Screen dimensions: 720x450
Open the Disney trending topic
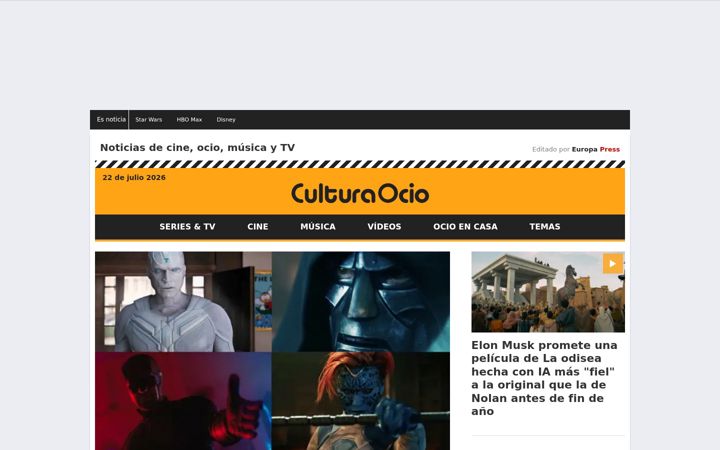coord(226,119)
